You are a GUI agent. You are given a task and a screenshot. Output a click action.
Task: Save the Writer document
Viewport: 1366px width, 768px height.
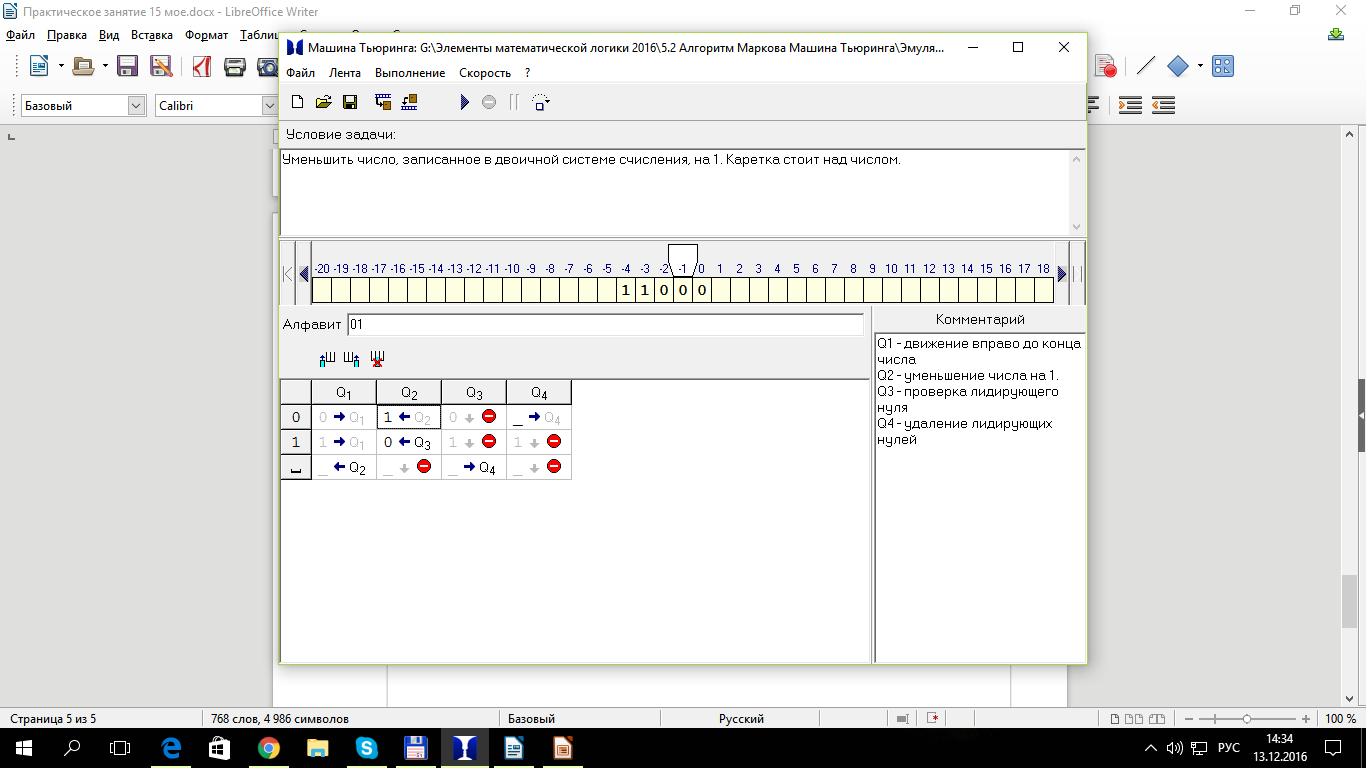(x=127, y=67)
